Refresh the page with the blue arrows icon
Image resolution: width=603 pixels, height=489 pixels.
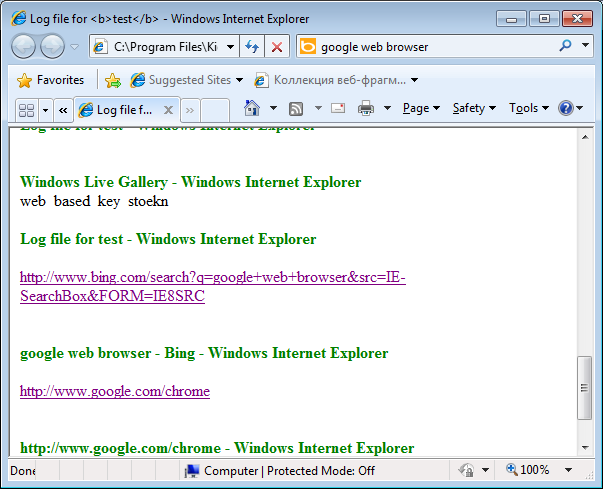pos(252,47)
